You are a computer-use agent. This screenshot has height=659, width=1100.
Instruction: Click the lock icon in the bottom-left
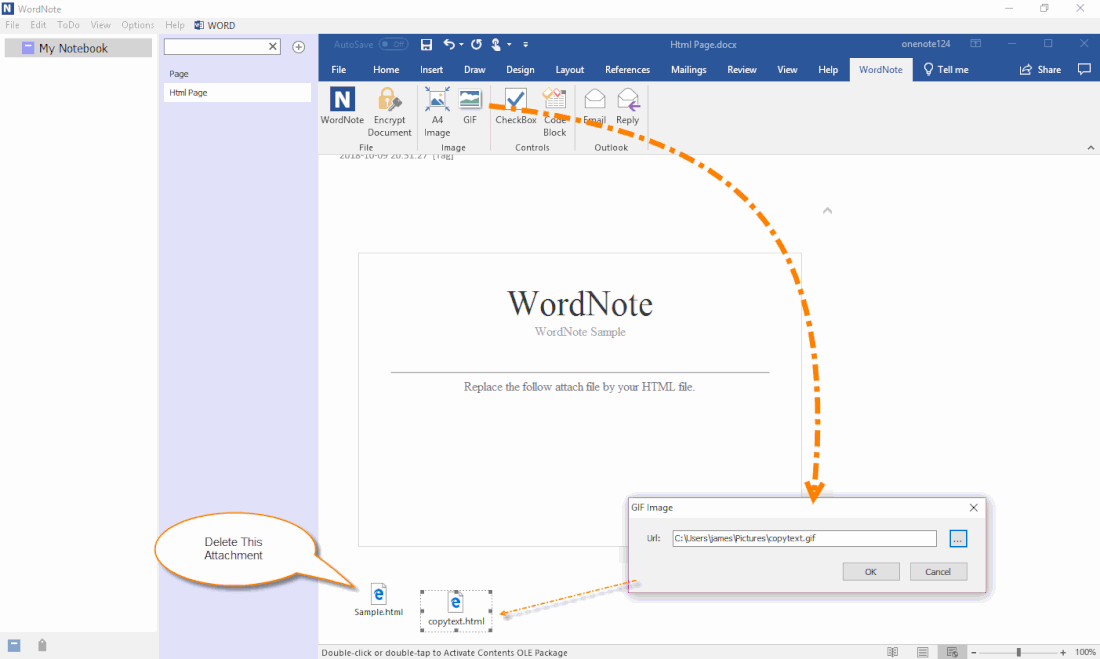coord(42,645)
